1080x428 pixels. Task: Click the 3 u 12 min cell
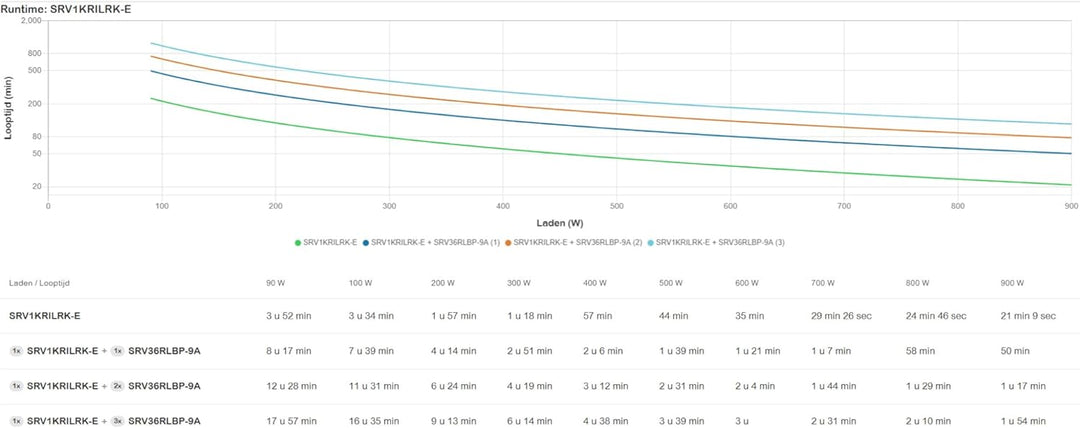click(x=605, y=386)
